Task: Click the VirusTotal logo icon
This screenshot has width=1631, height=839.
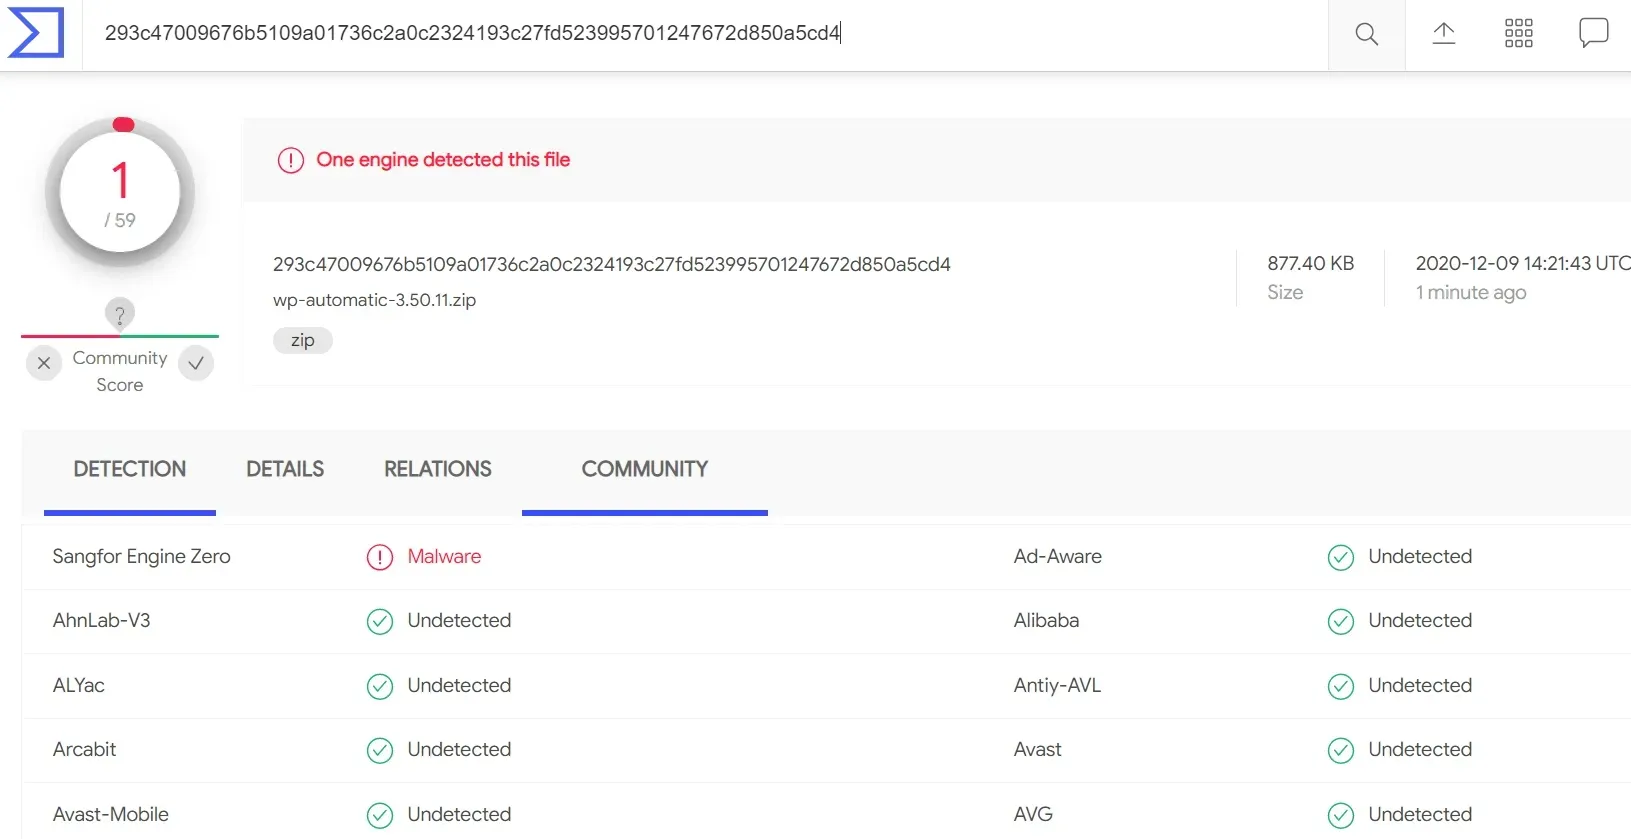Action: pyautogui.click(x=36, y=33)
